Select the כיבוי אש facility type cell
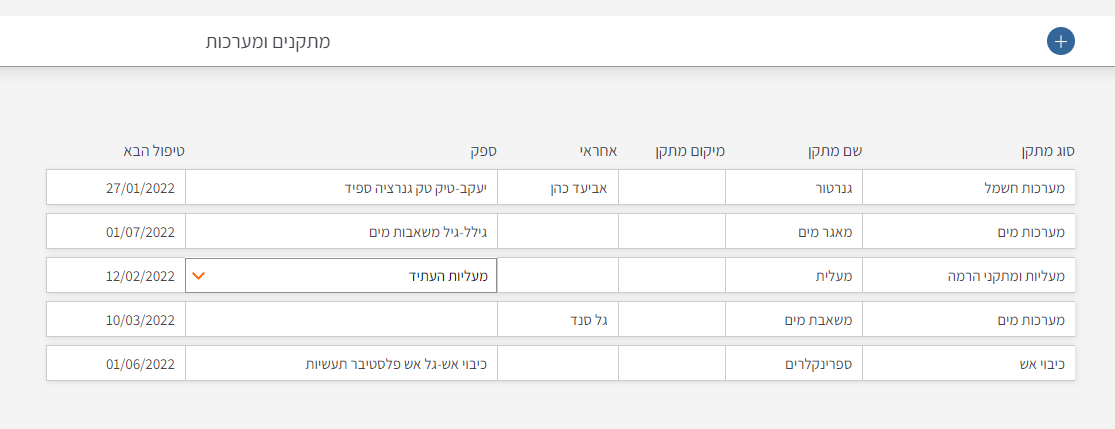 click(x=969, y=363)
